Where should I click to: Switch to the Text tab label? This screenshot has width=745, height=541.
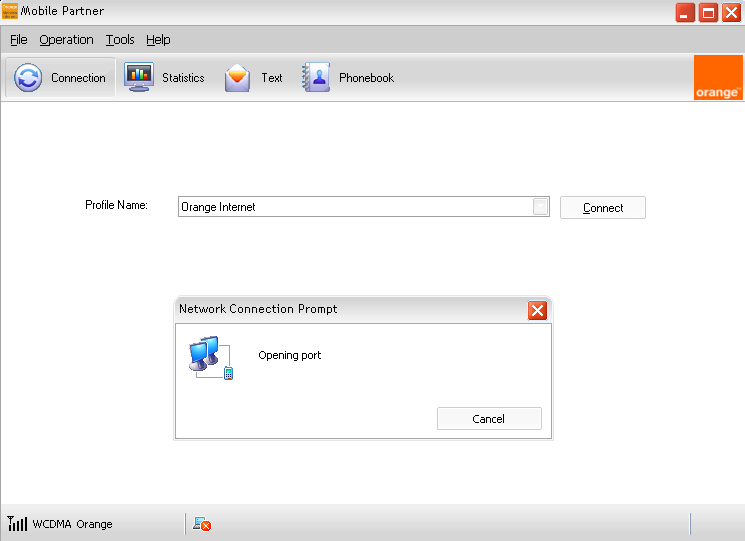point(272,78)
